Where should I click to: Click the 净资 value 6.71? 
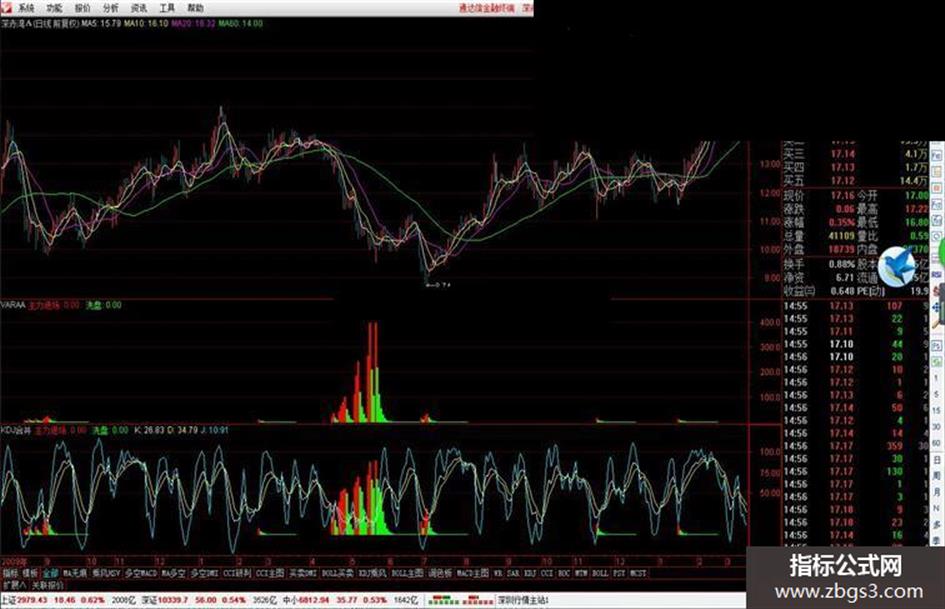click(845, 278)
